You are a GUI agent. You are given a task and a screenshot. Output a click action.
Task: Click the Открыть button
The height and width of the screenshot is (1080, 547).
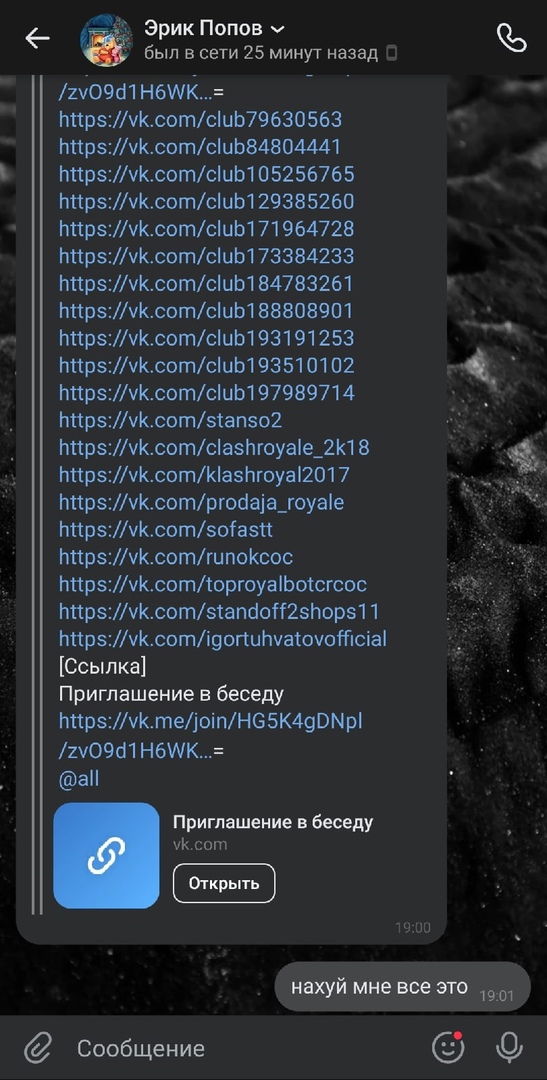point(224,883)
